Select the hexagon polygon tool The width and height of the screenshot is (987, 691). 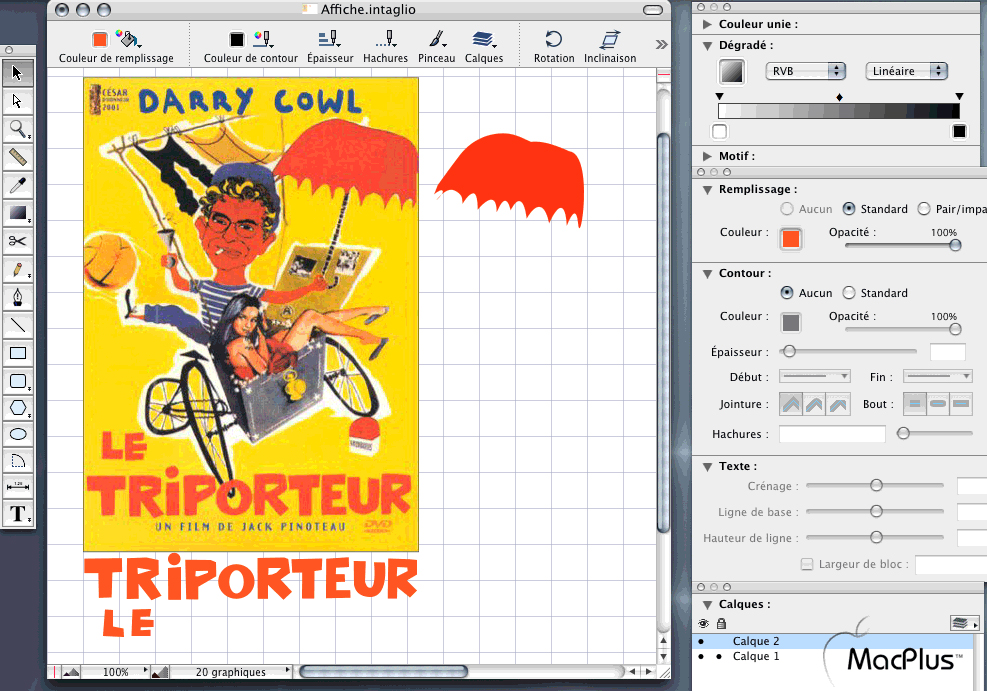pyautogui.click(x=18, y=408)
